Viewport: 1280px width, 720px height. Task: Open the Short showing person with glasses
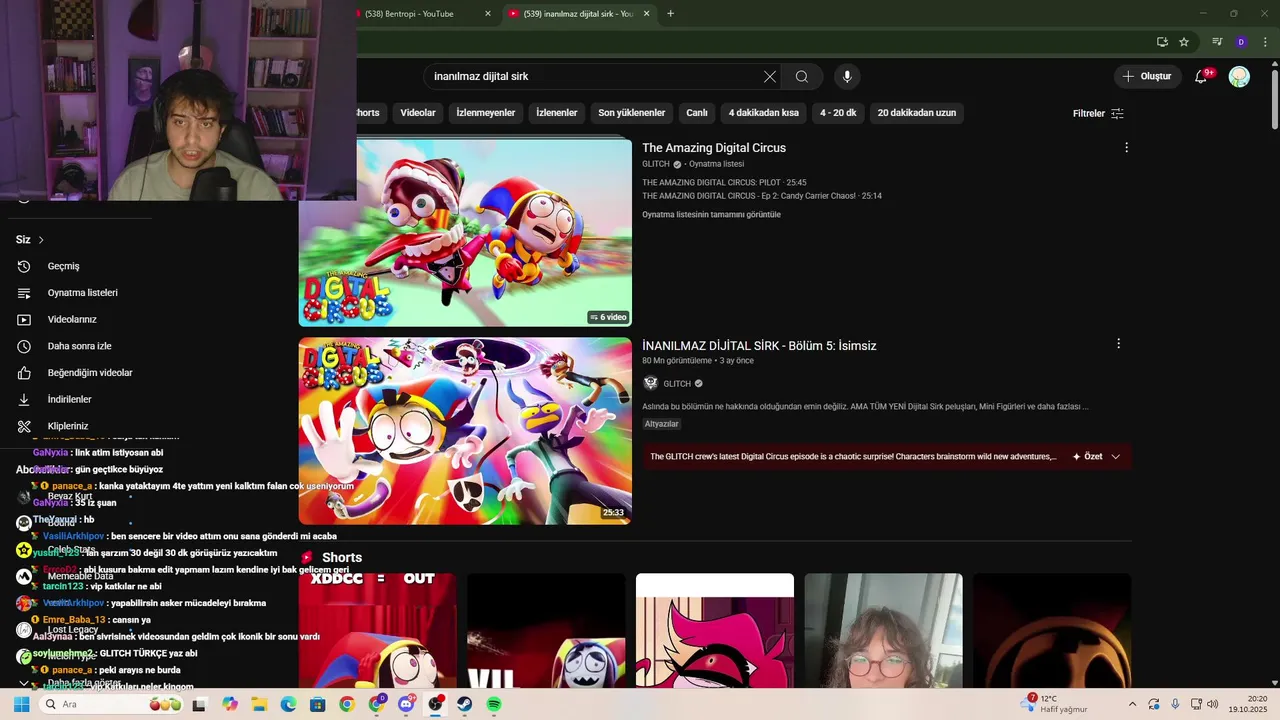point(883,630)
